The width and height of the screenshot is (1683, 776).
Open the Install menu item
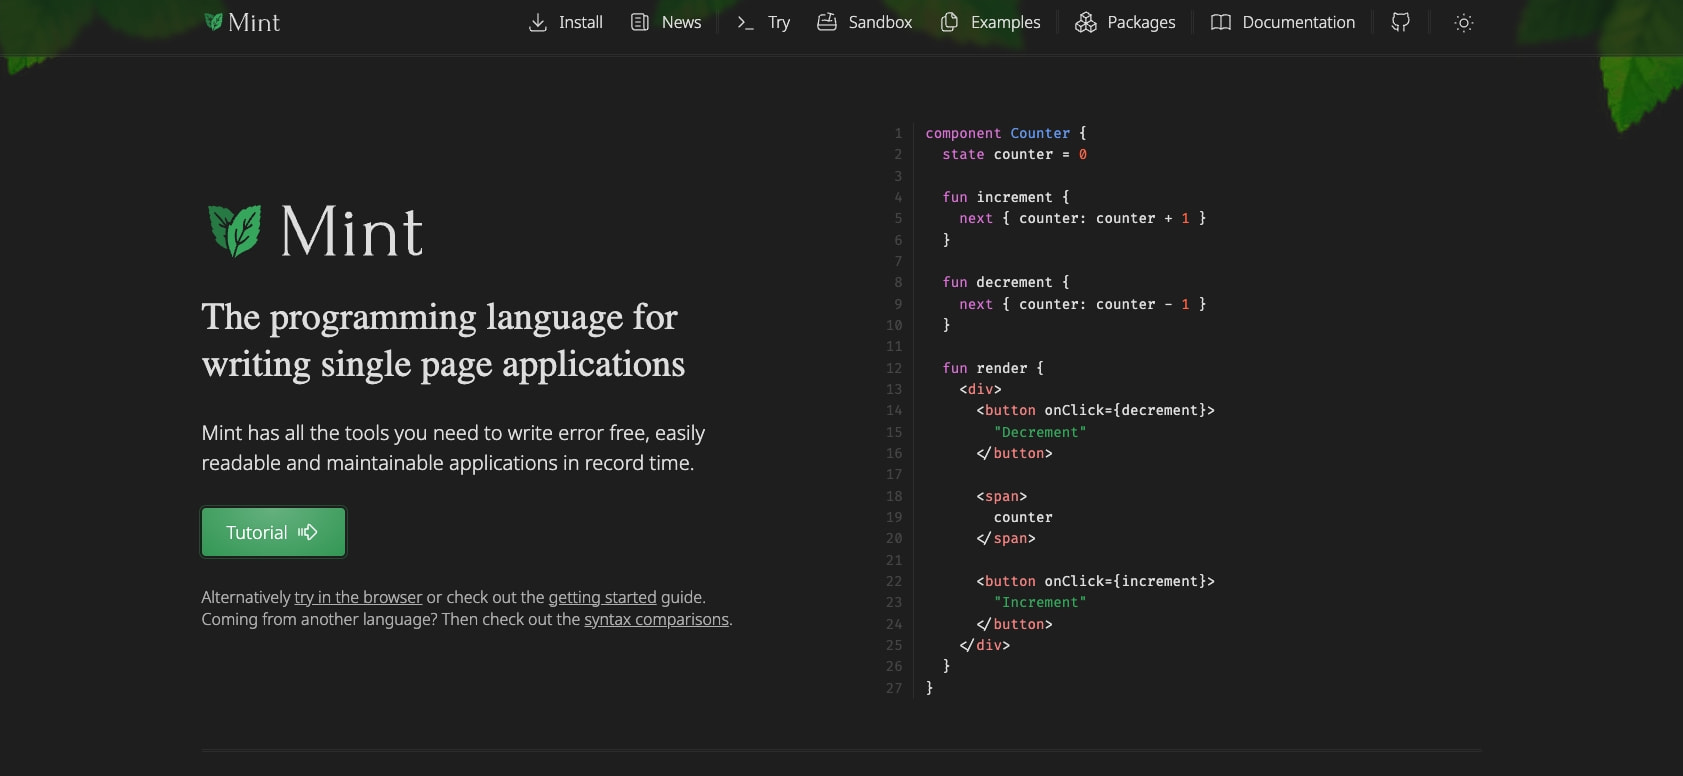[566, 22]
